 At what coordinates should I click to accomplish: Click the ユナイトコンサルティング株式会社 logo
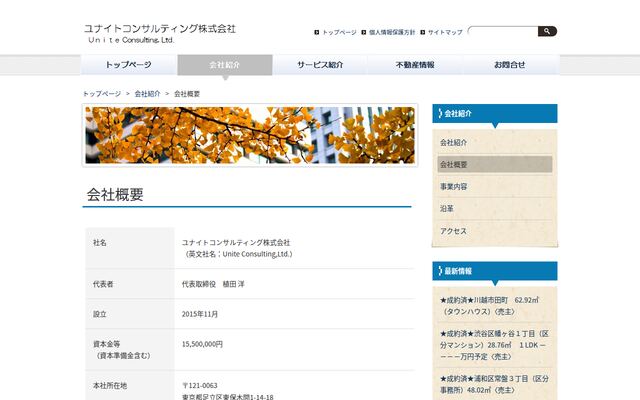point(160,33)
